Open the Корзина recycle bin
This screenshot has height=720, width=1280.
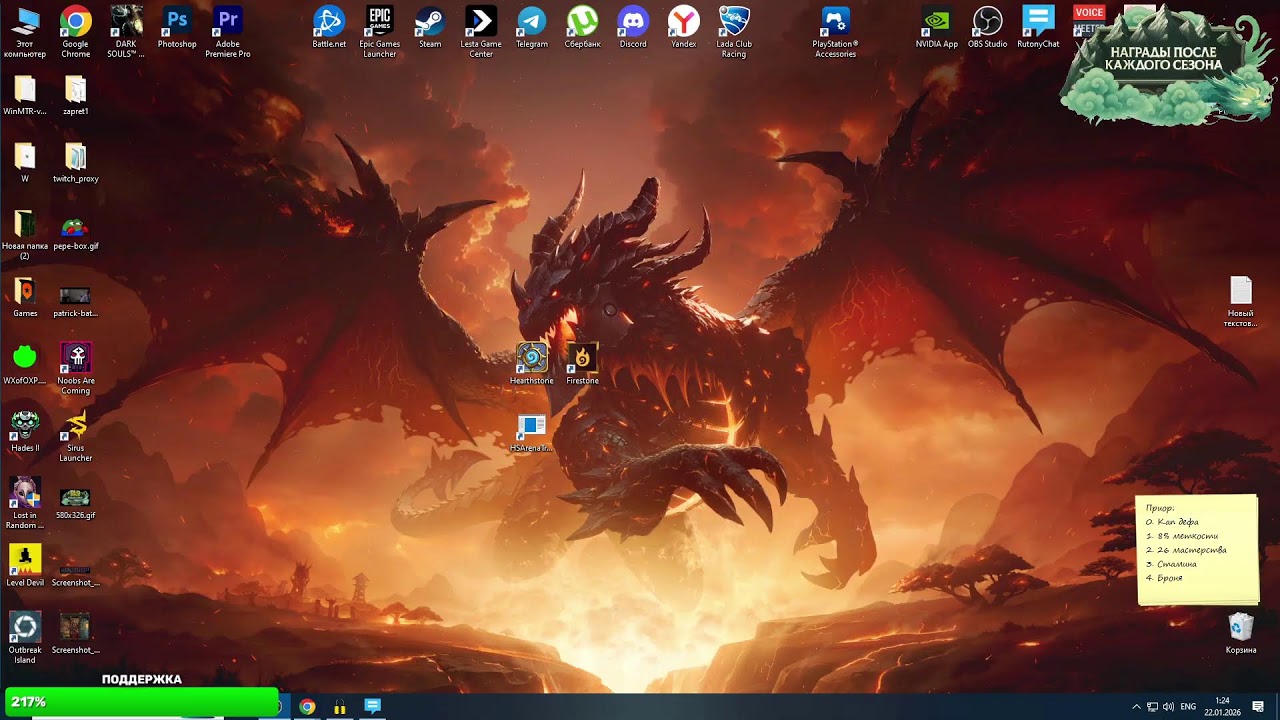point(1241,634)
